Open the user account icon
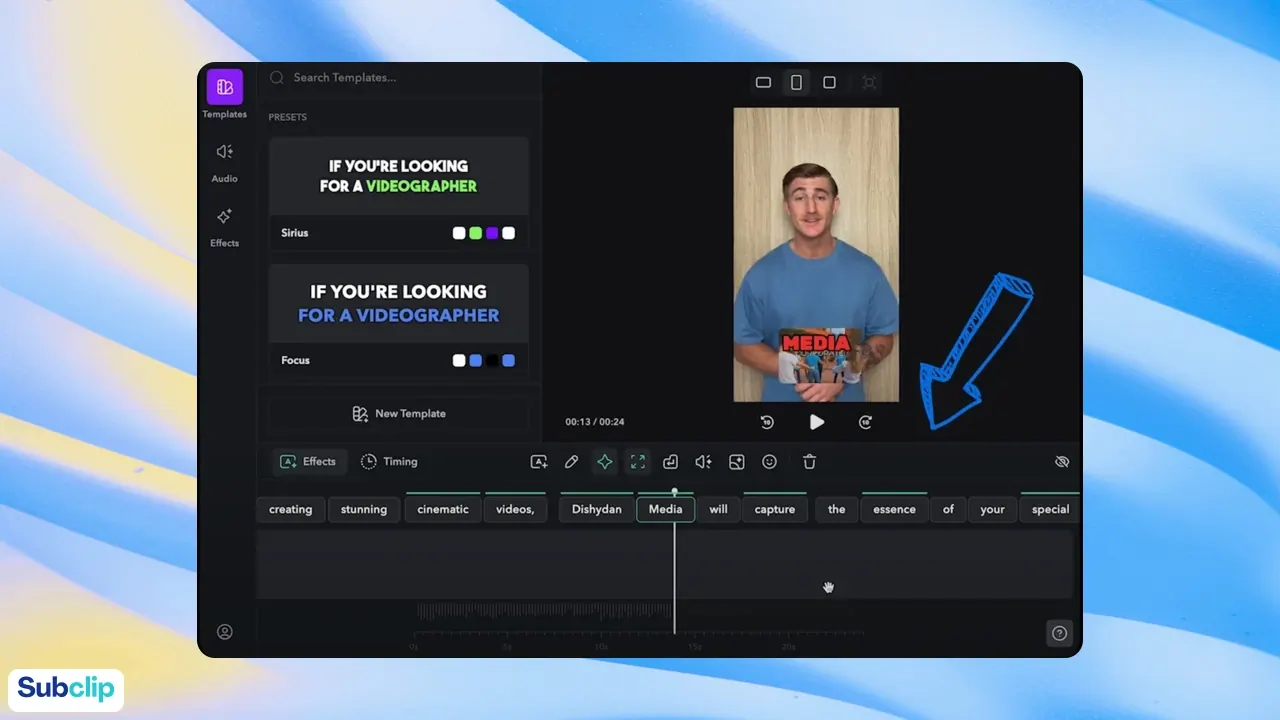This screenshot has height=720, width=1280. [x=225, y=632]
